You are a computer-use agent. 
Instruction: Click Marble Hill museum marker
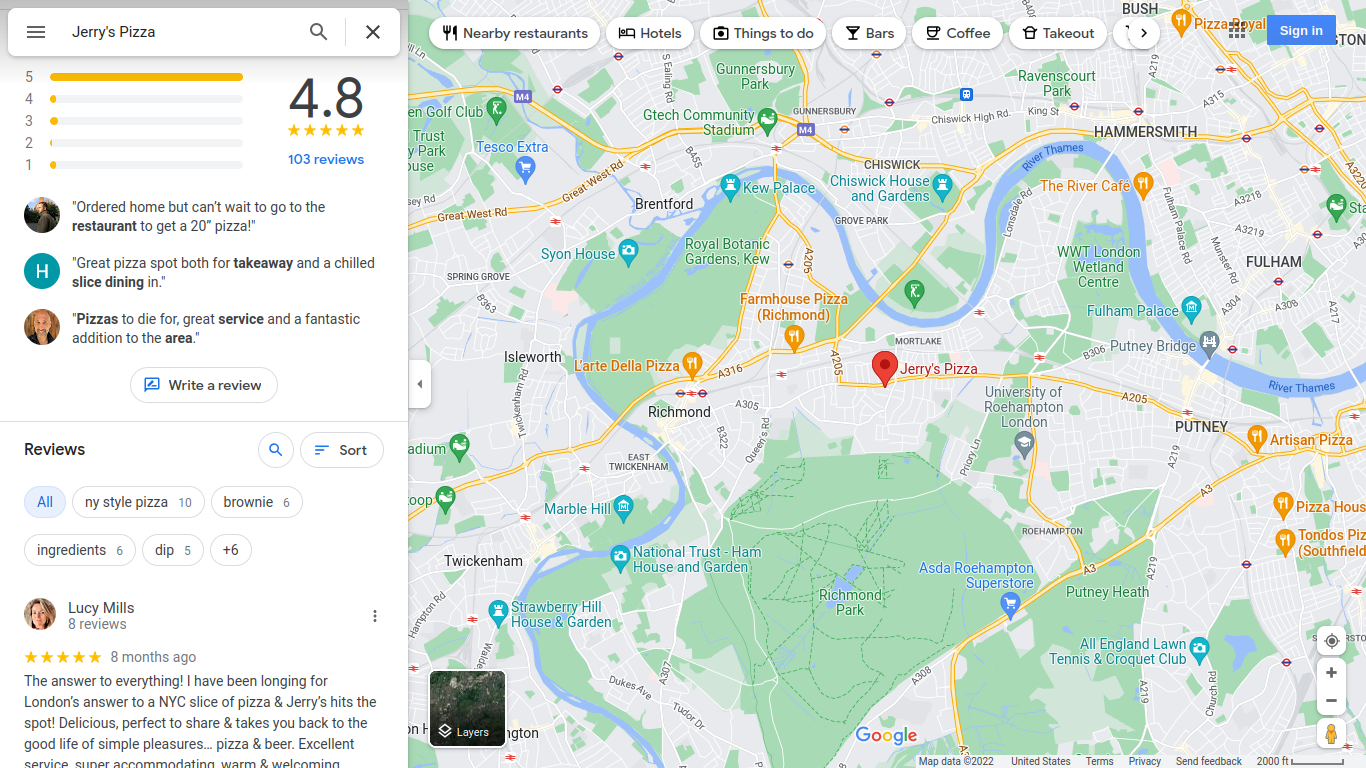pos(624,508)
